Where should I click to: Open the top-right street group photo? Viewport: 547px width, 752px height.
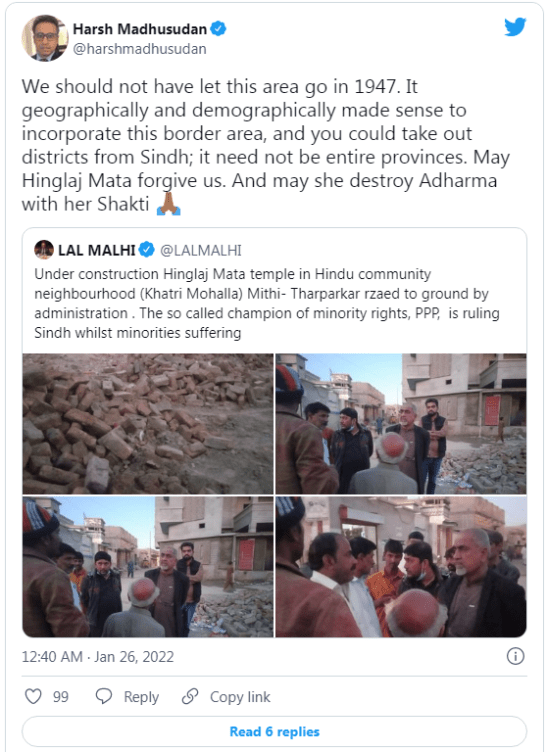click(401, 424)
